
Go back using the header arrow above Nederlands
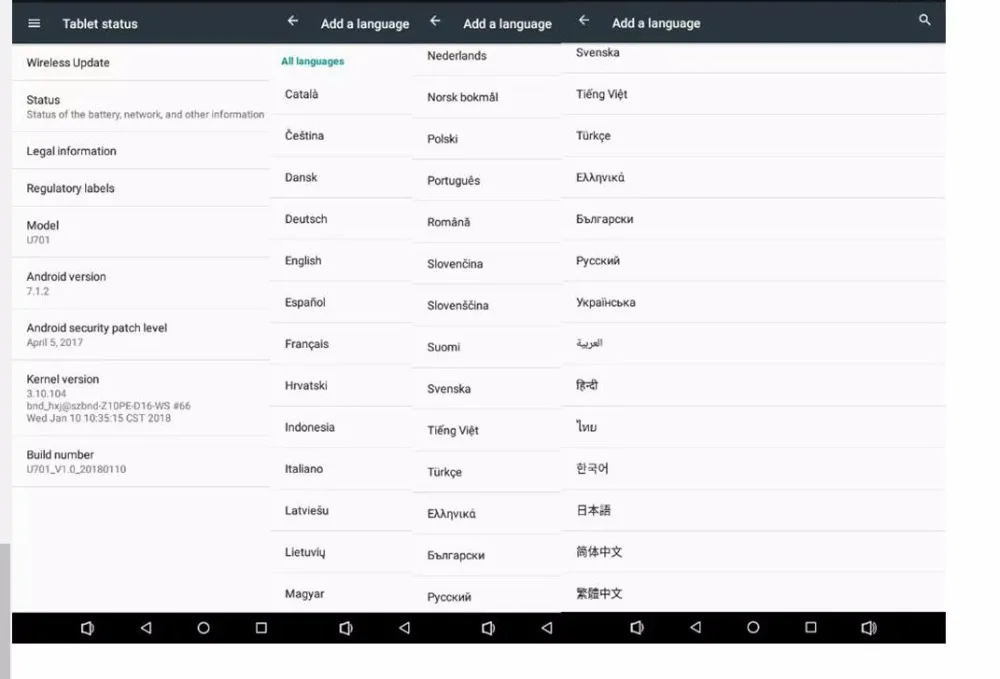[x=435, y=21]
